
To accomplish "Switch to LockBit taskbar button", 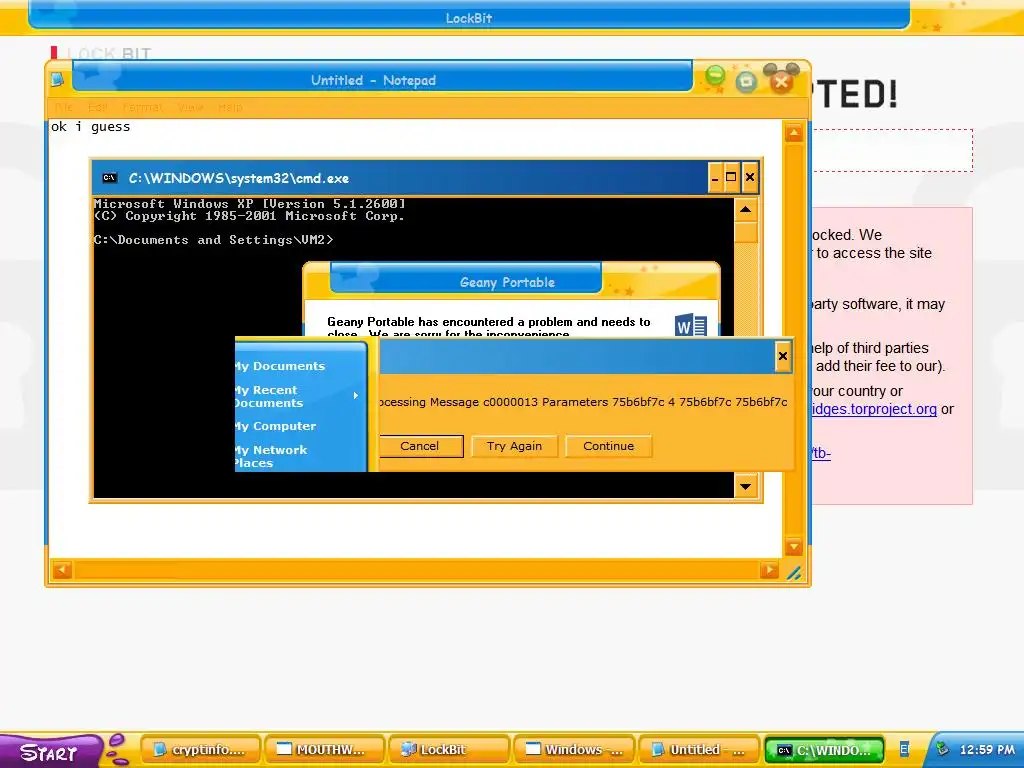I will pyautogui.click(x=448, y=750).
